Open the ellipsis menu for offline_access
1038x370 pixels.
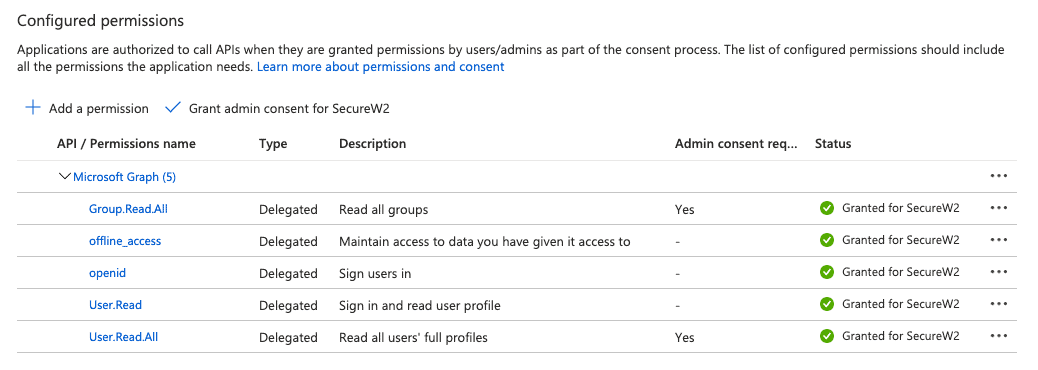coord(998,240)
